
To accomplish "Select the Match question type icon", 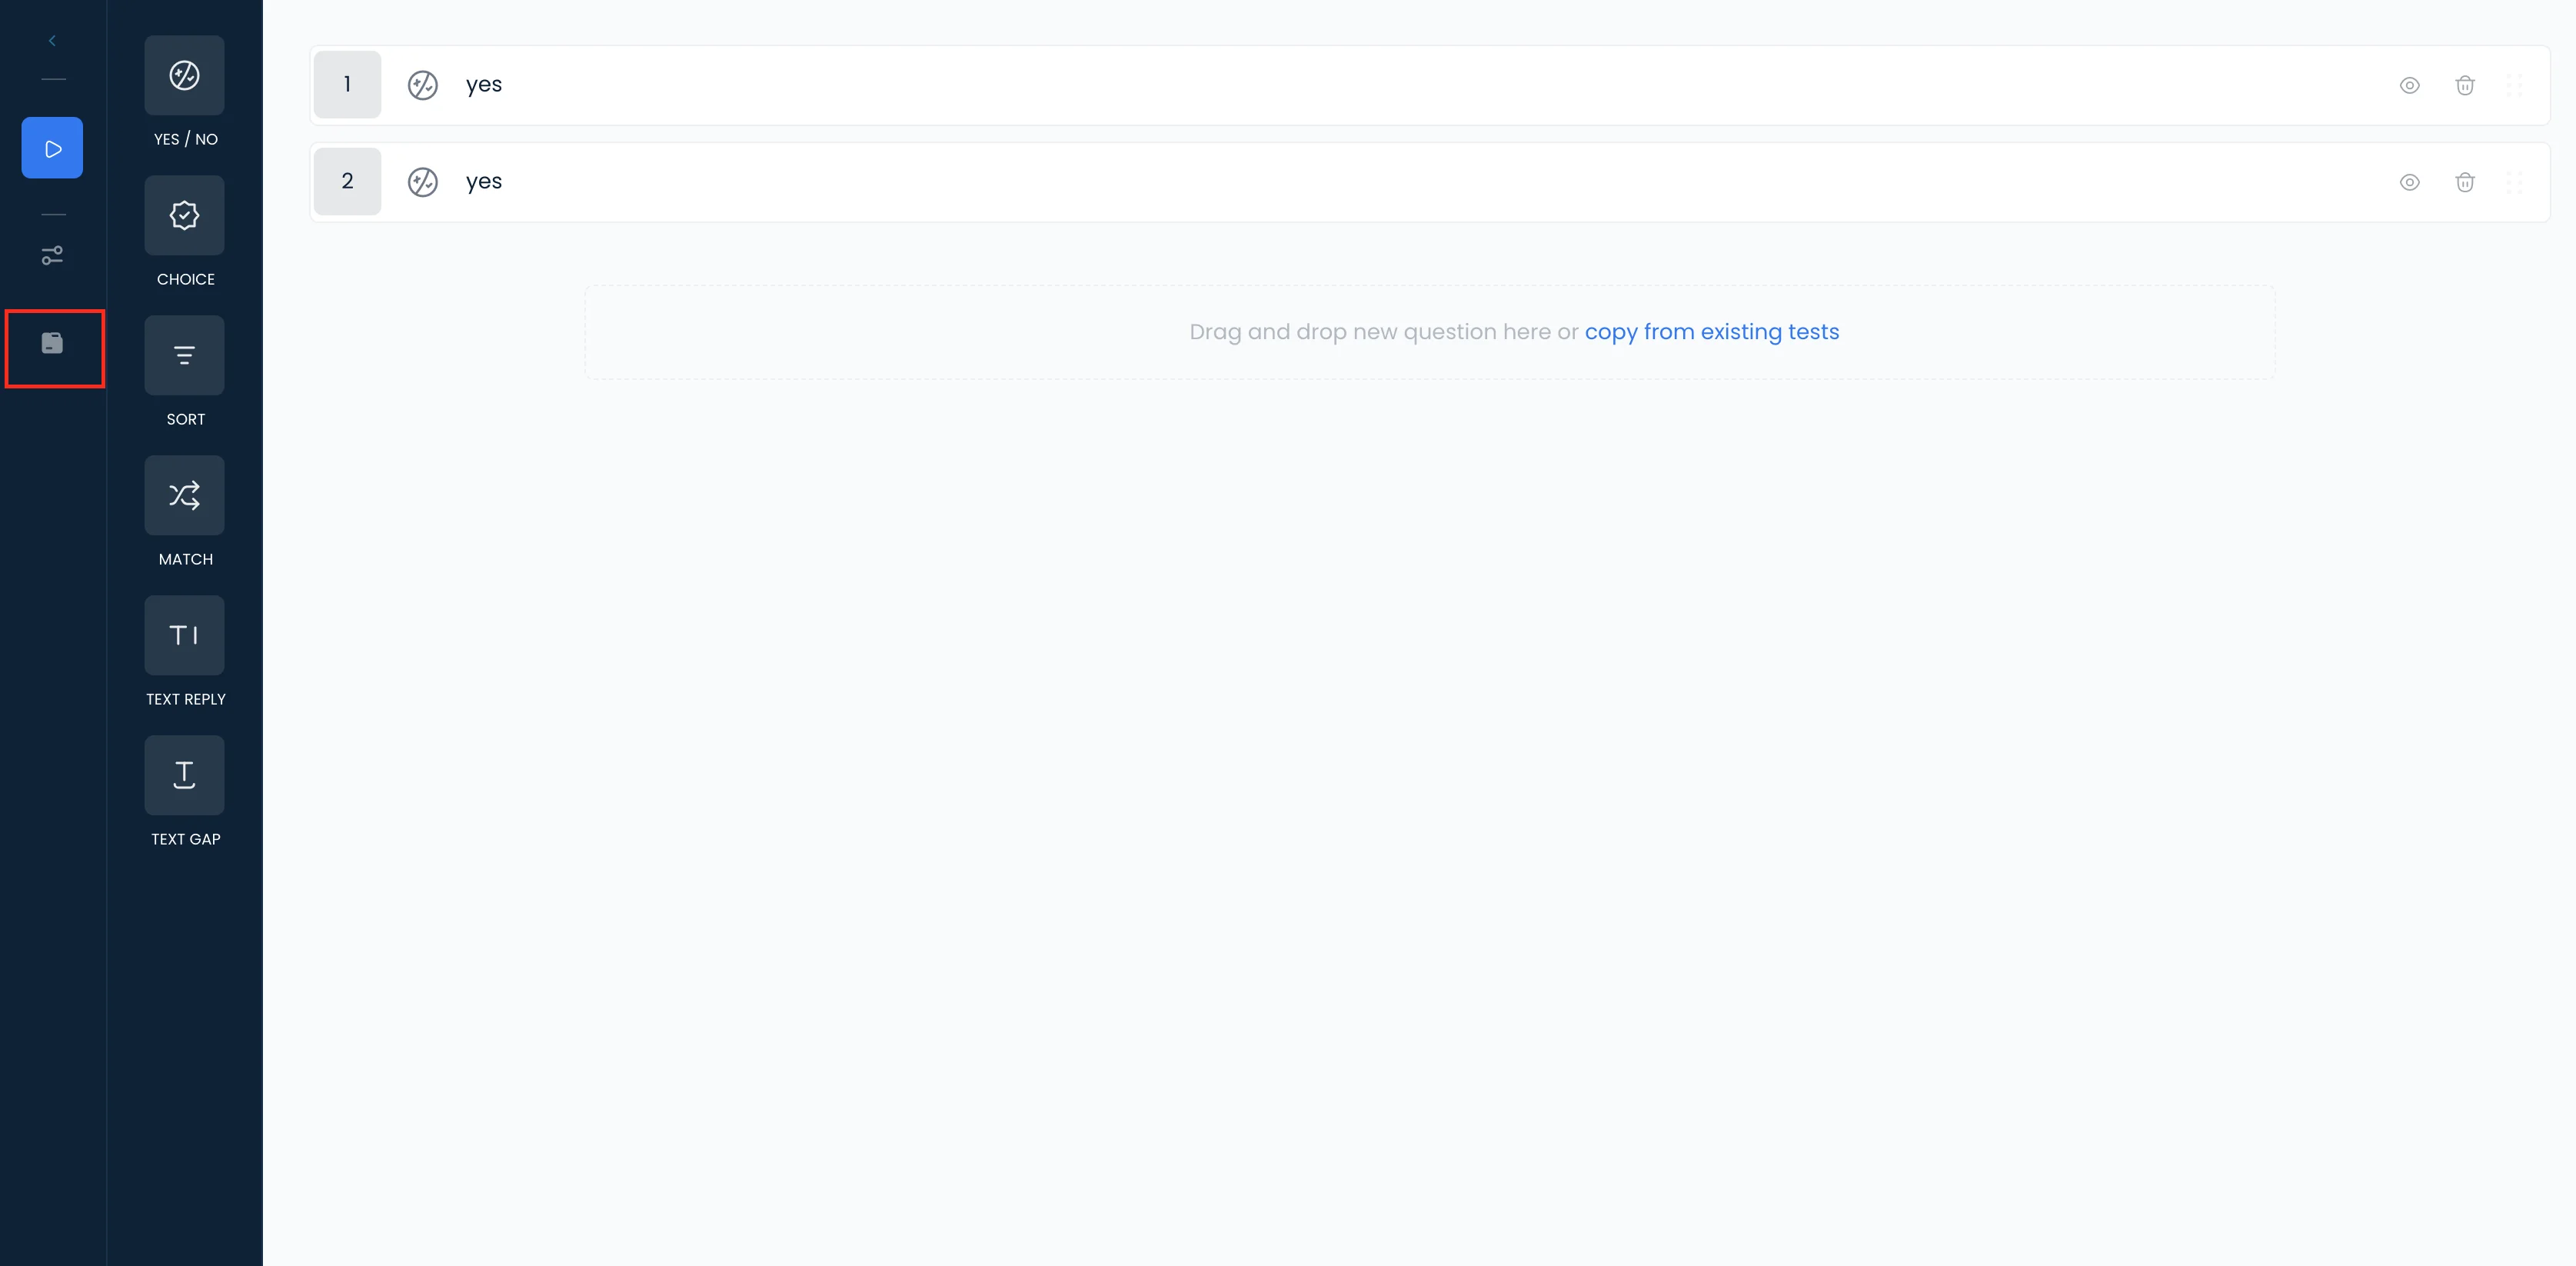I will click(184, 496).
